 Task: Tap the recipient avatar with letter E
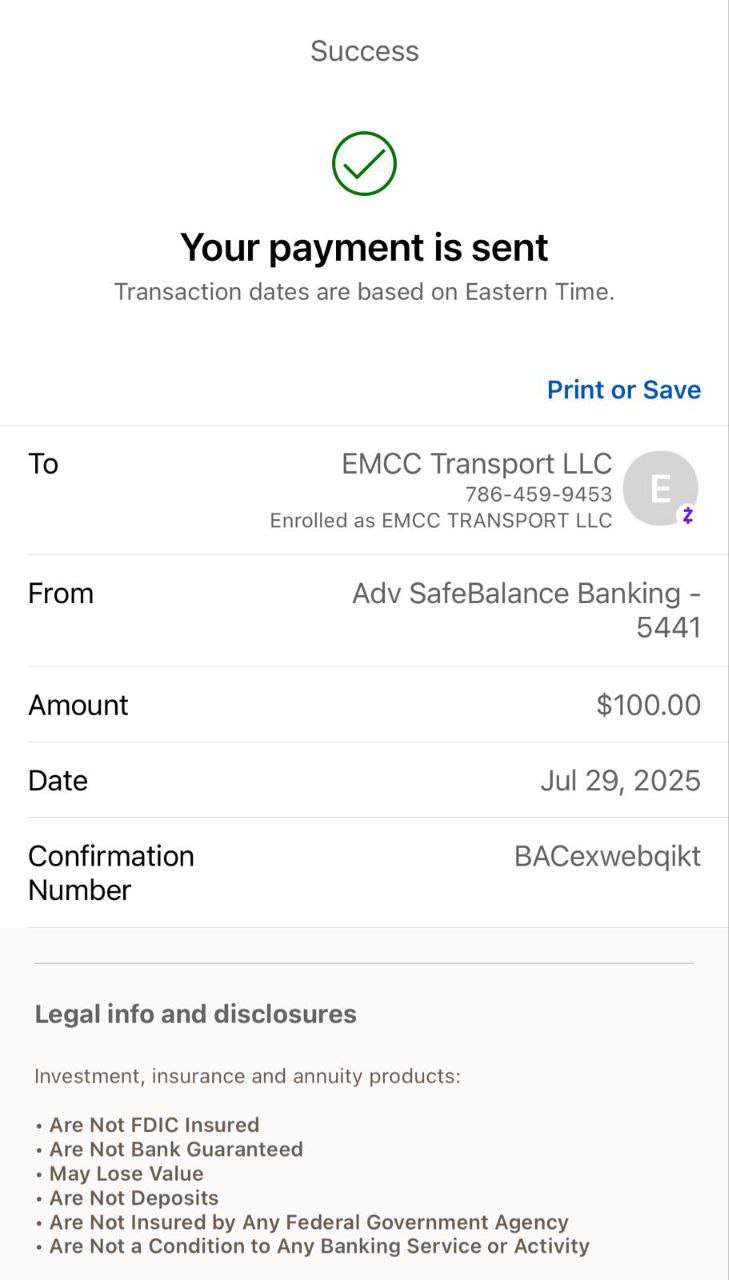(660, 488)
